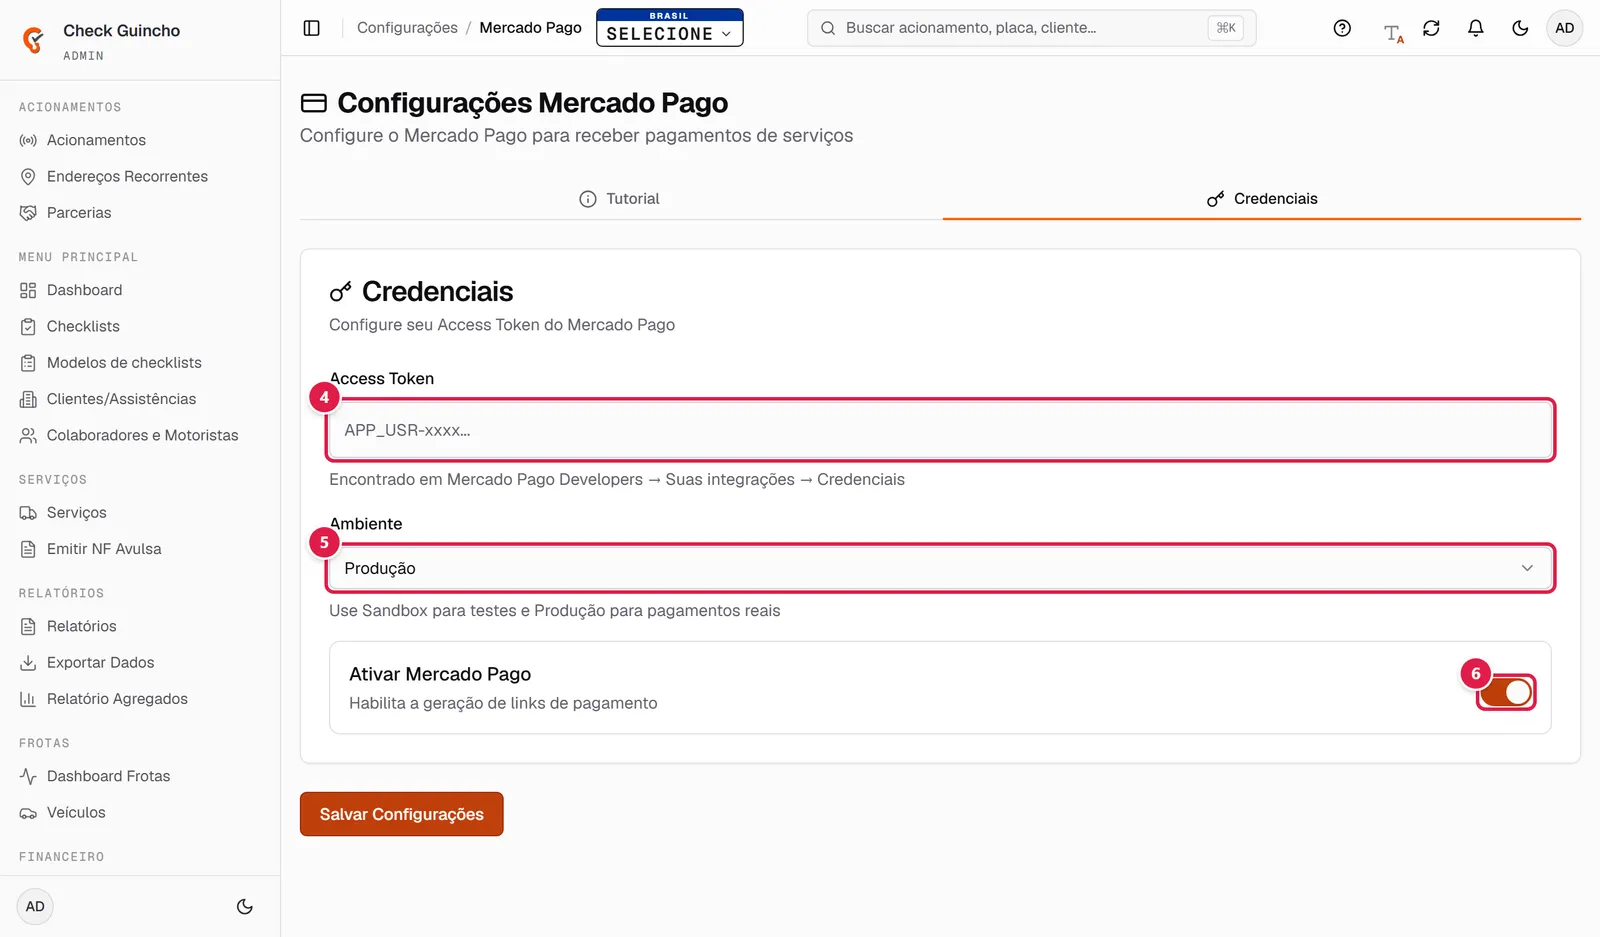Open the notifications bell
The height and width of the screenshot is (937, 1600).
[1475, 28]
